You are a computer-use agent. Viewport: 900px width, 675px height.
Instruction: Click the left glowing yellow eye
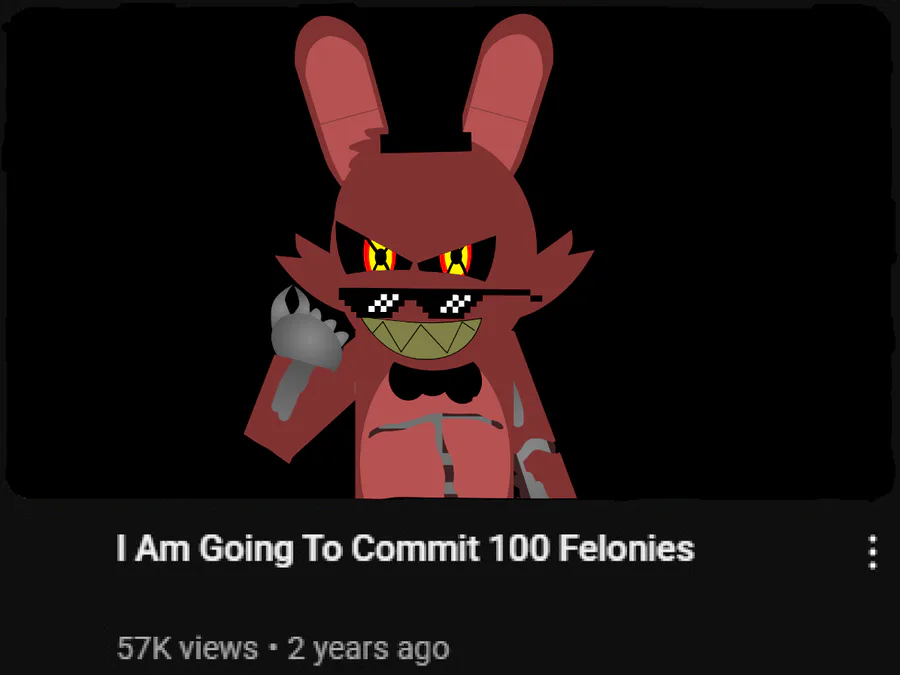coord(379,255)
